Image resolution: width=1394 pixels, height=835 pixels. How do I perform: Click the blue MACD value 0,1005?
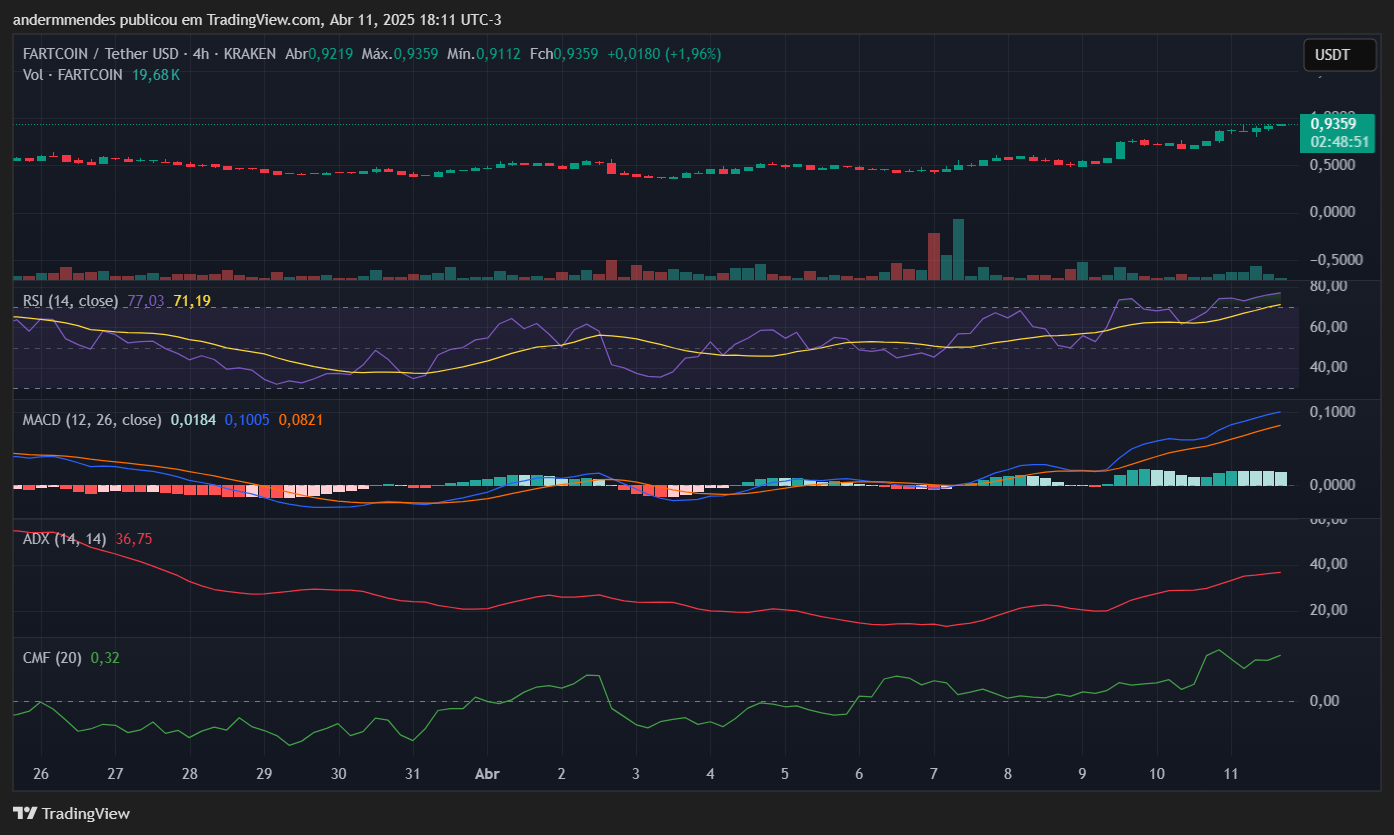click(x=246, y=420)
